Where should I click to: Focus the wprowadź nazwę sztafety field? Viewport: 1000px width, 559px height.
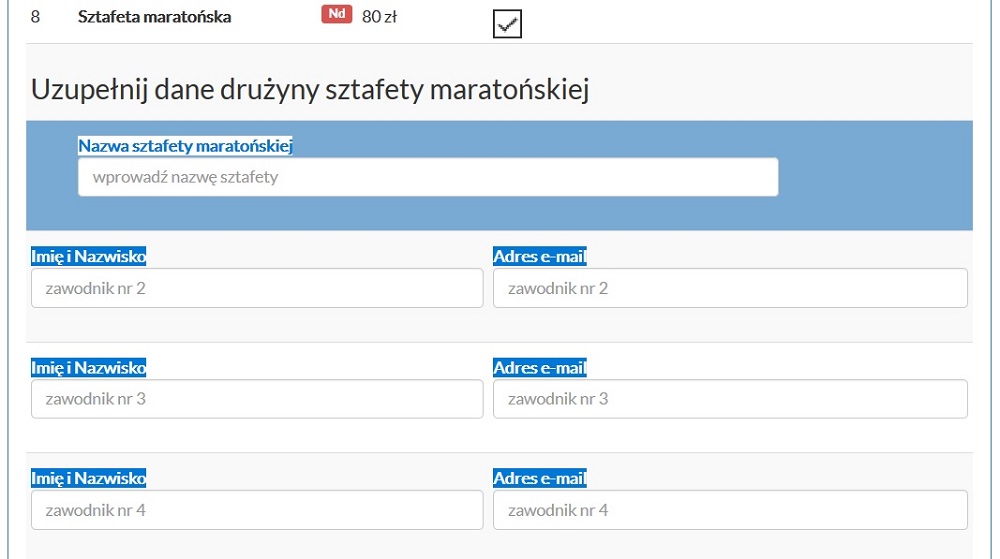point(427,178)
